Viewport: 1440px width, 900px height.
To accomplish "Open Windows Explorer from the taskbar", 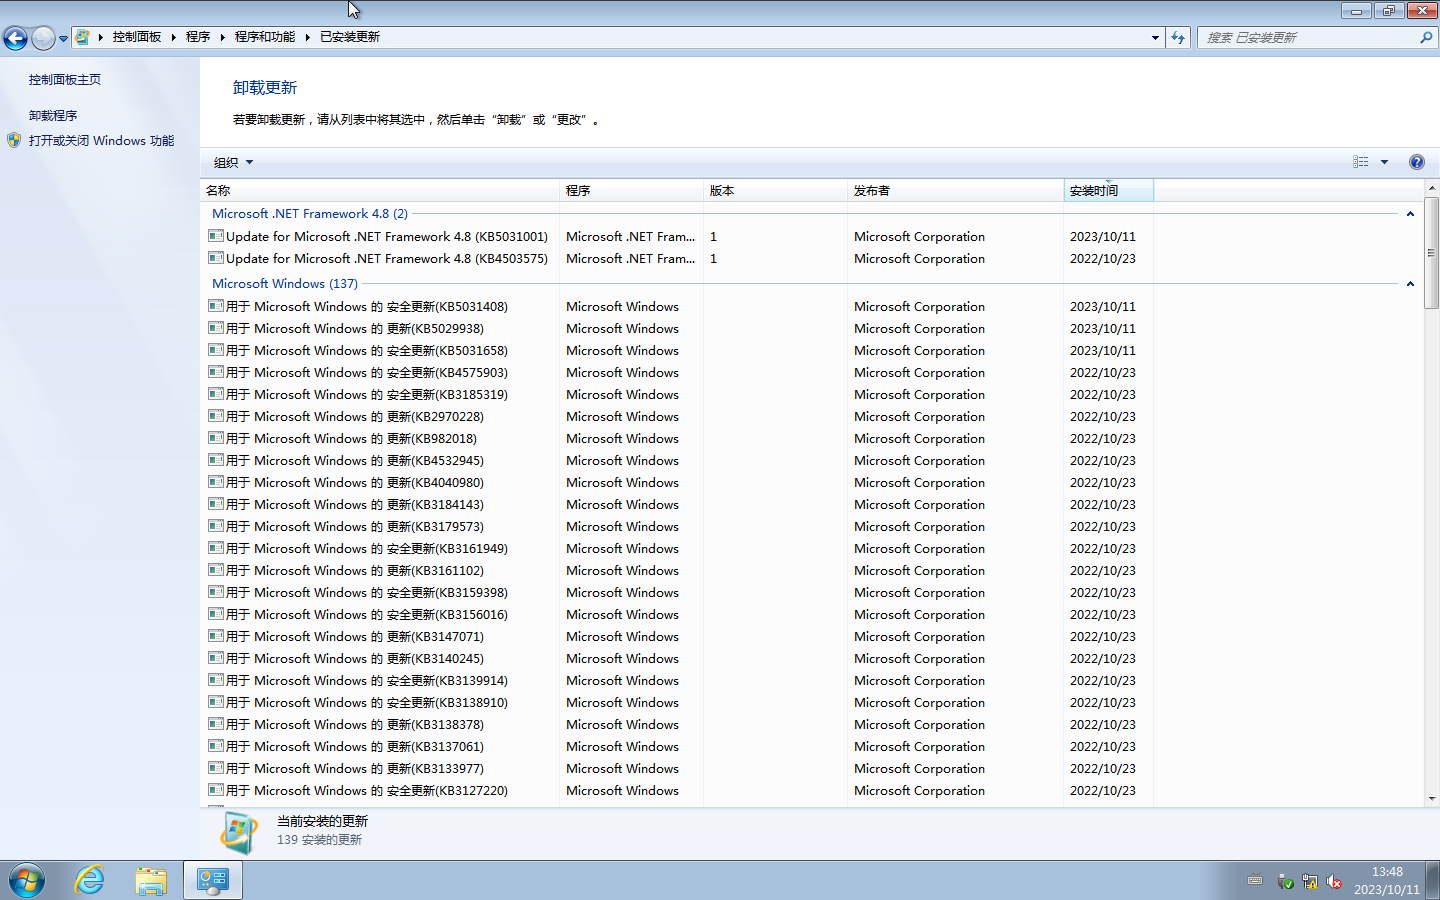I will (x=151, y=880).
